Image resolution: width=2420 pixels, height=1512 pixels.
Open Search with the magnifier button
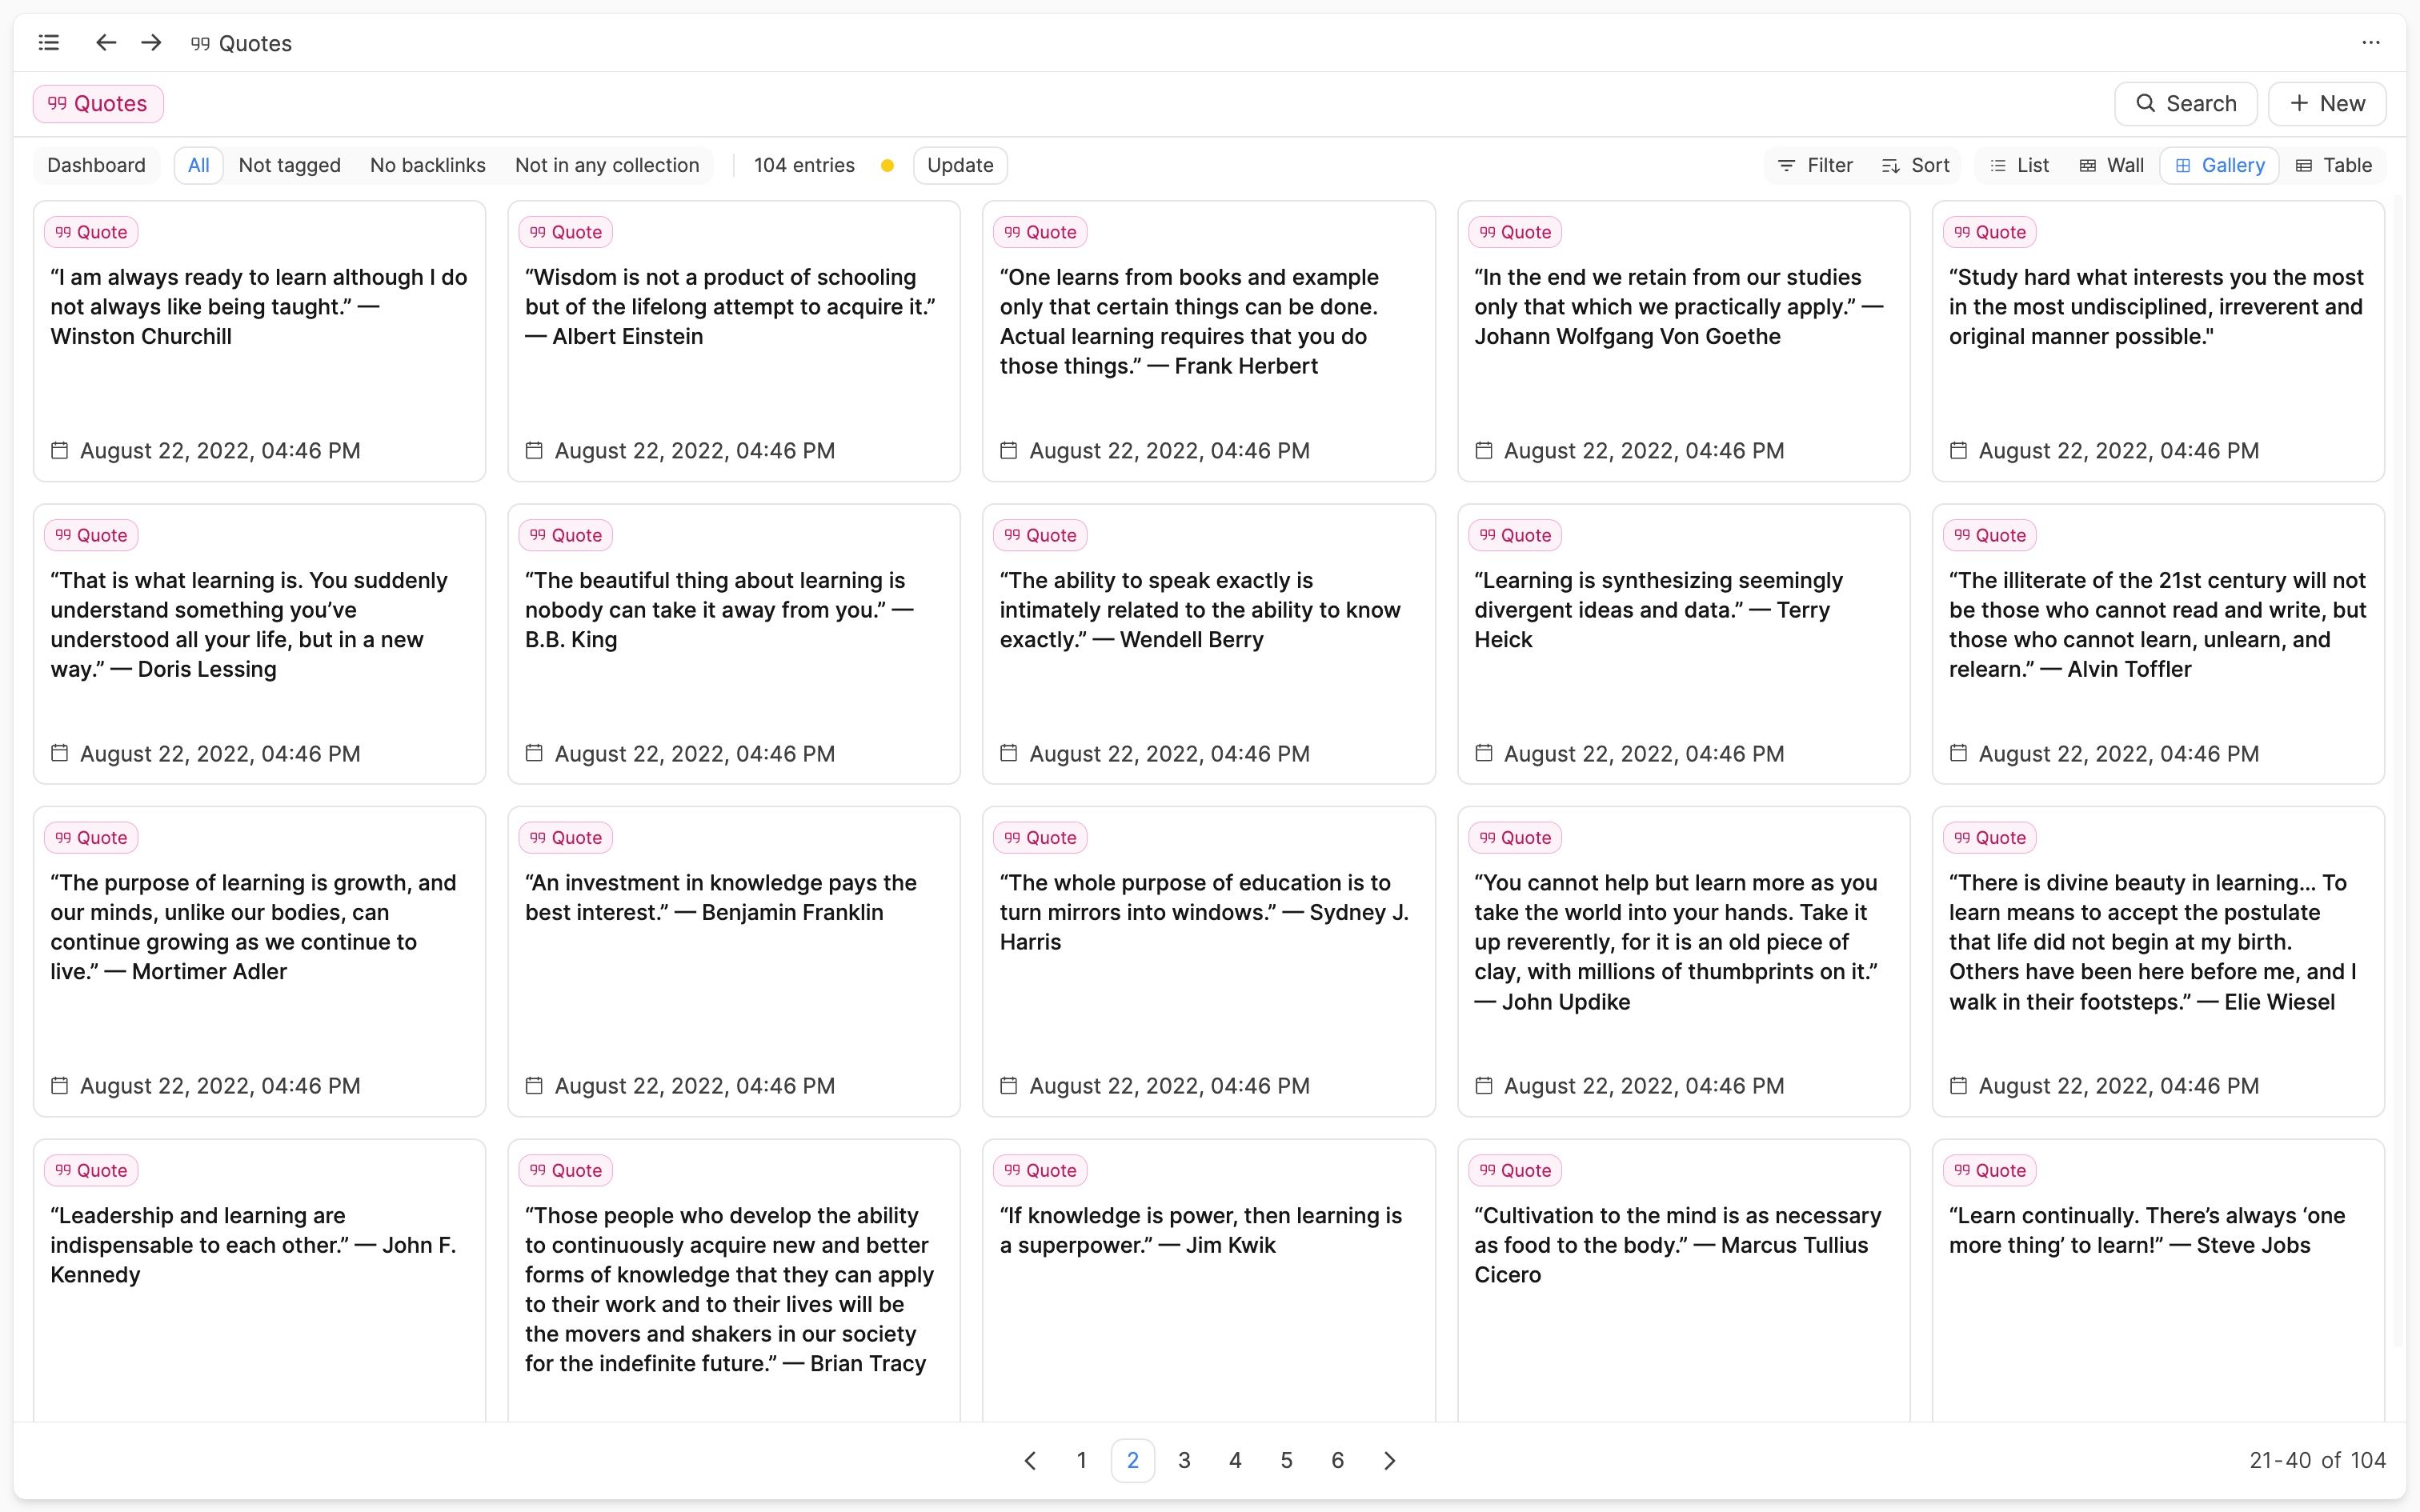tap(2185, 103)
